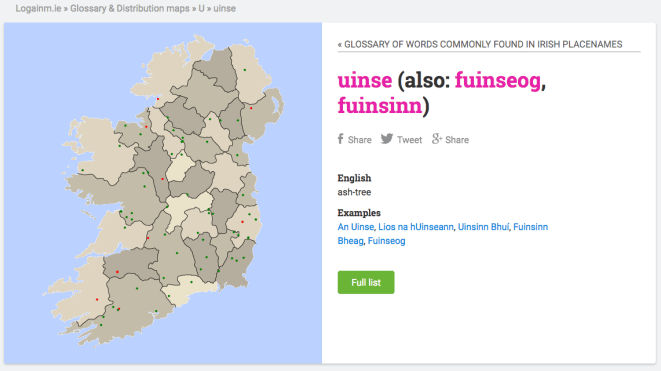
Task: Open the Uinsinn Bhuí example link
Action: tap(483, 227)
